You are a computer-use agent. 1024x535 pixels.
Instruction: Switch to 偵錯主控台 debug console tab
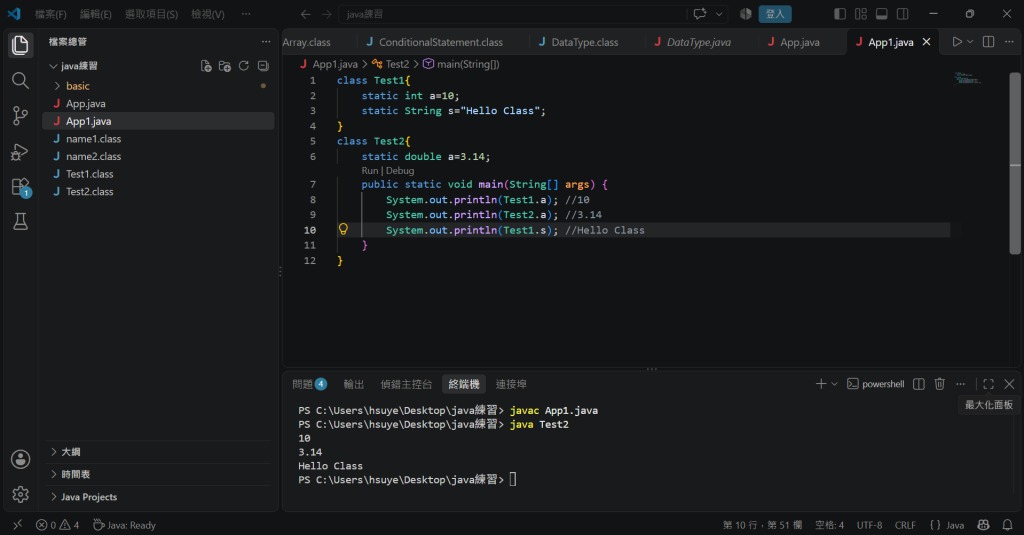pos(406,384)
